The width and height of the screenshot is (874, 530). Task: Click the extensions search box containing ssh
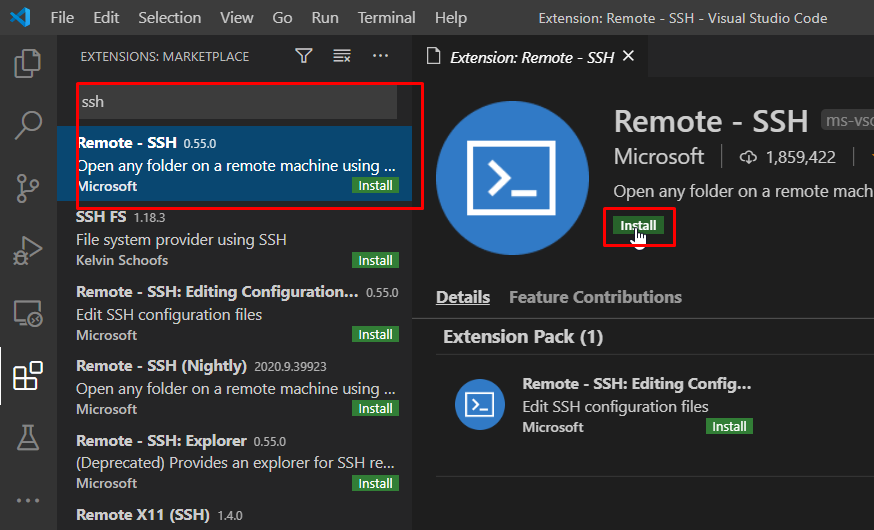click(x=237, y=101)
